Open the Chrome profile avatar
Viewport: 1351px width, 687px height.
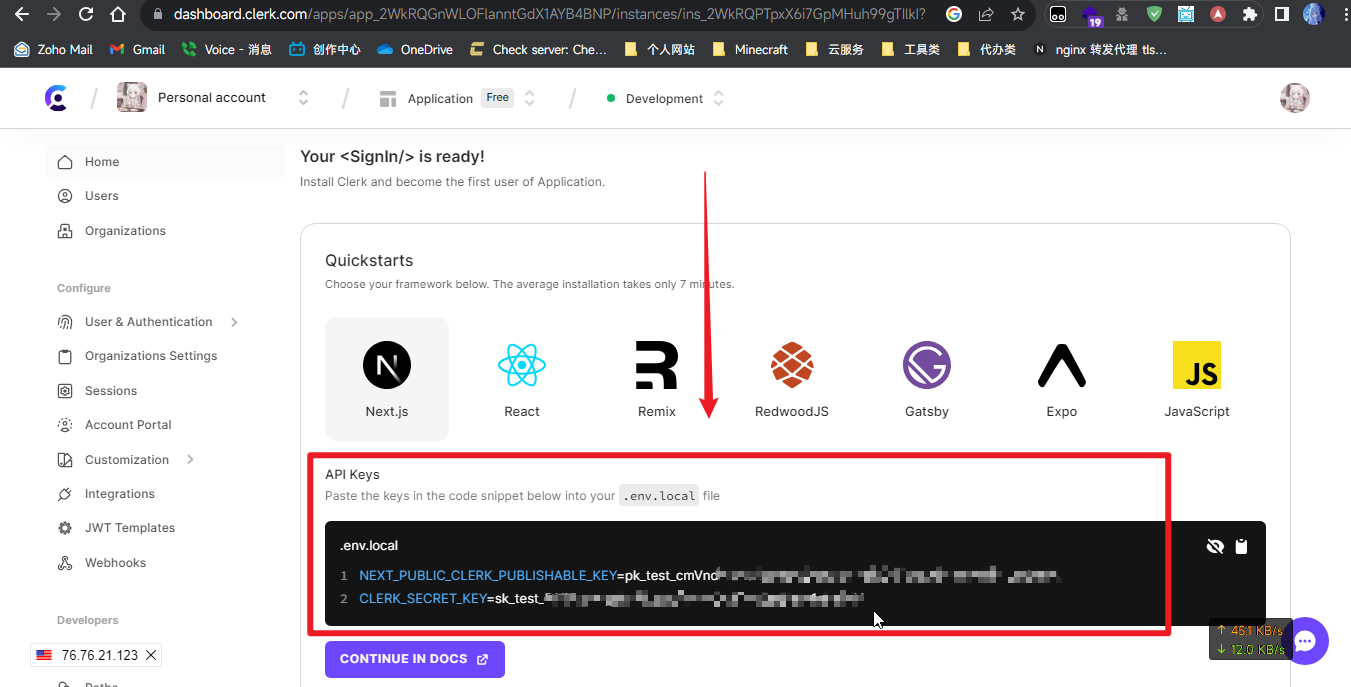[1314, 14]
